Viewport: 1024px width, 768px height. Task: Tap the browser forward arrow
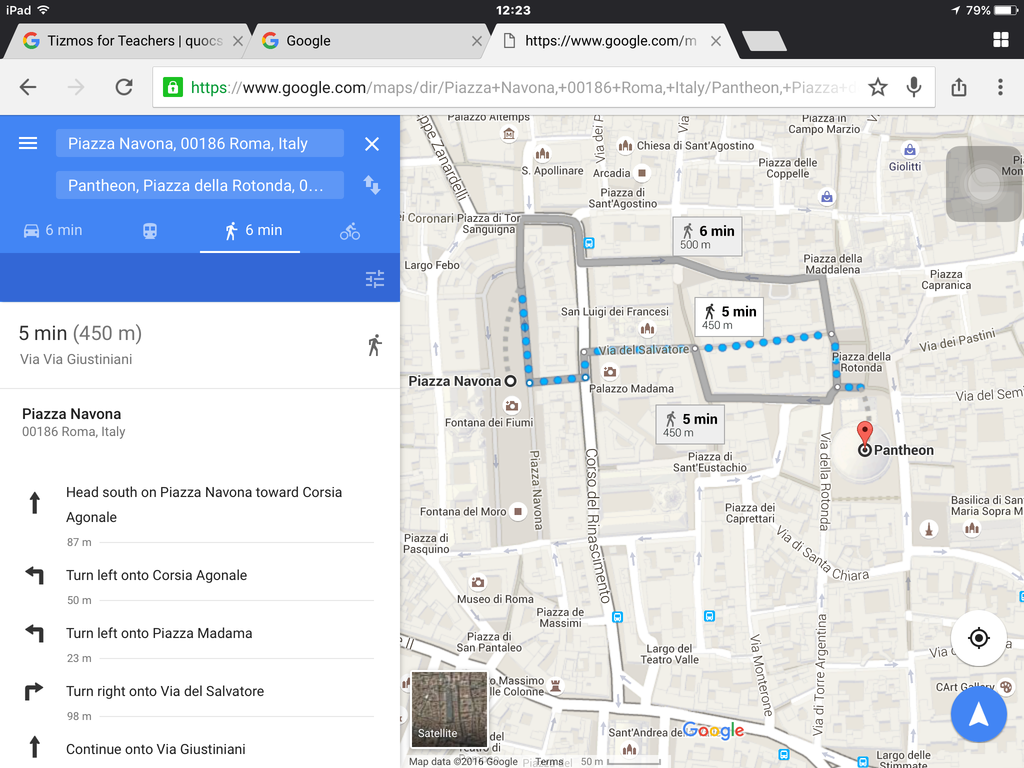click(x=76, y=87)
